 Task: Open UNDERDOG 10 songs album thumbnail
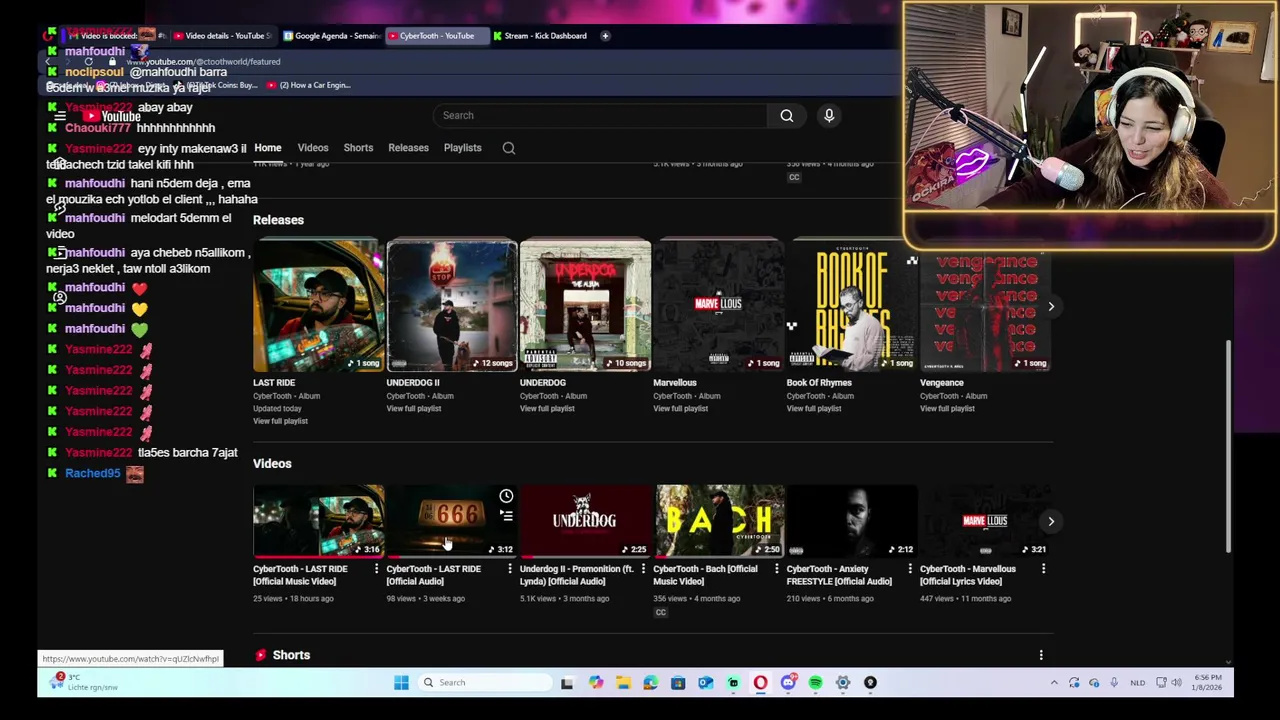(585, 306)
